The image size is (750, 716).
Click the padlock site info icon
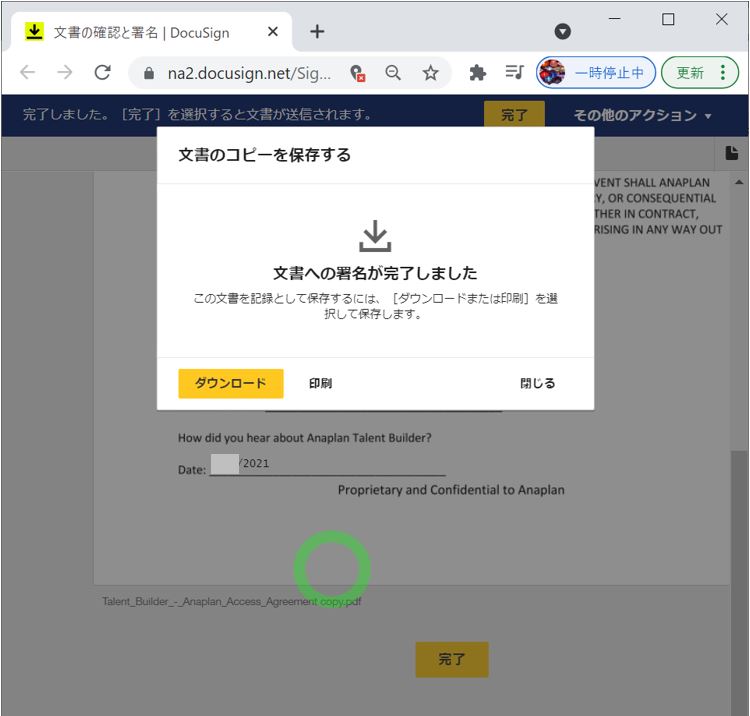coord(149,73)
